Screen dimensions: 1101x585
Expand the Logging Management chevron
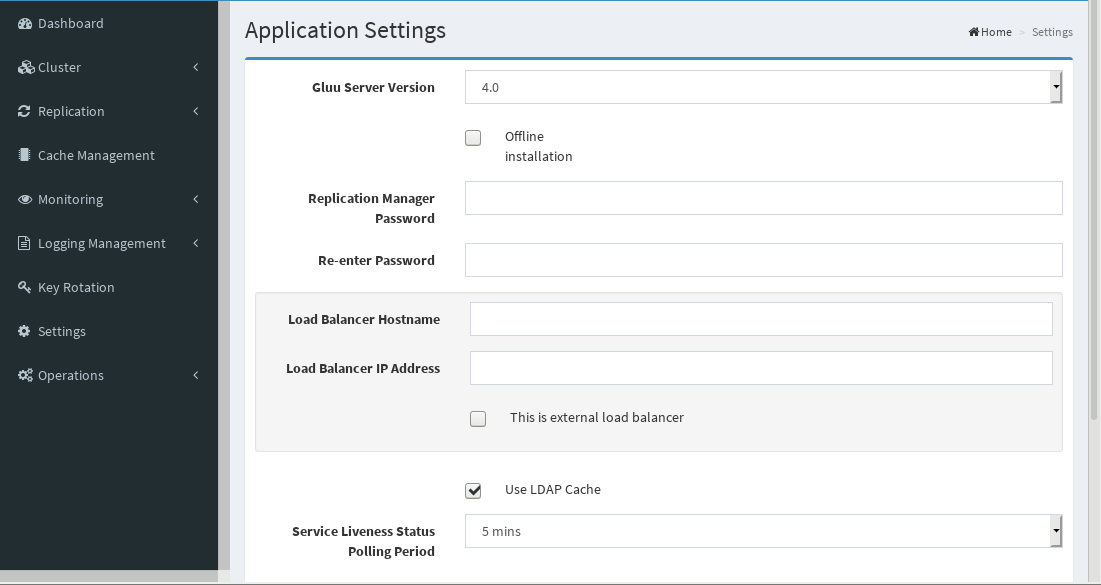click(x=196, y=243)
